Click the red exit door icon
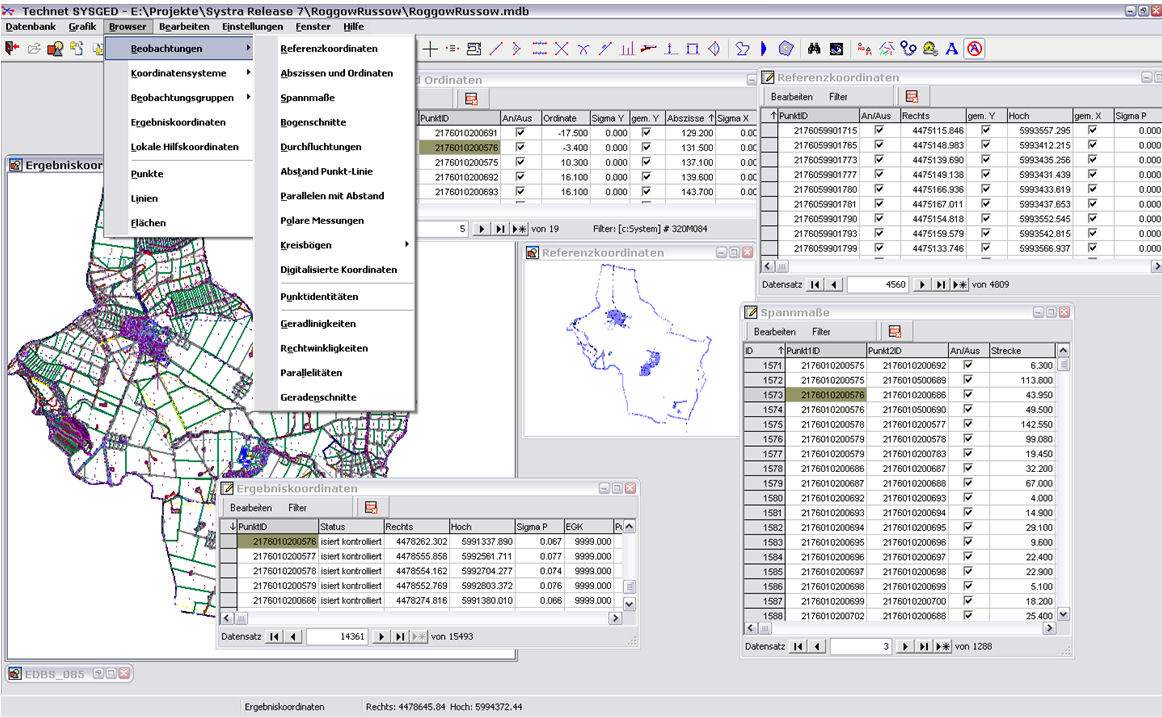Viewport: 1162px width, 717px height. (12, 48)
